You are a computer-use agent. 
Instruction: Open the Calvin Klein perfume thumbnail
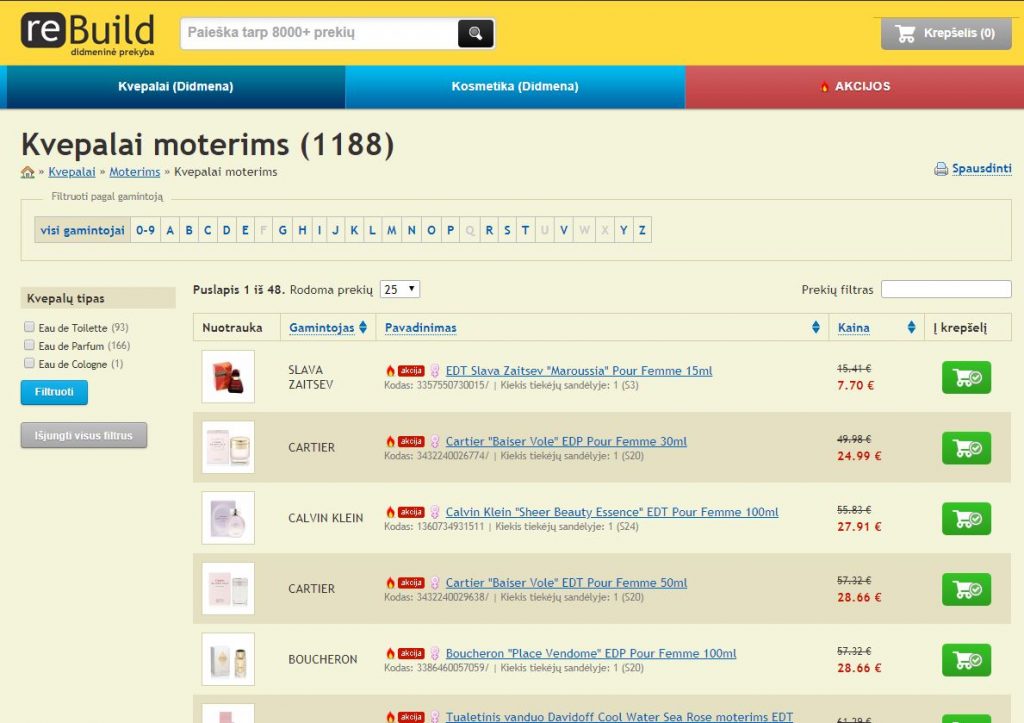point(228,518)
